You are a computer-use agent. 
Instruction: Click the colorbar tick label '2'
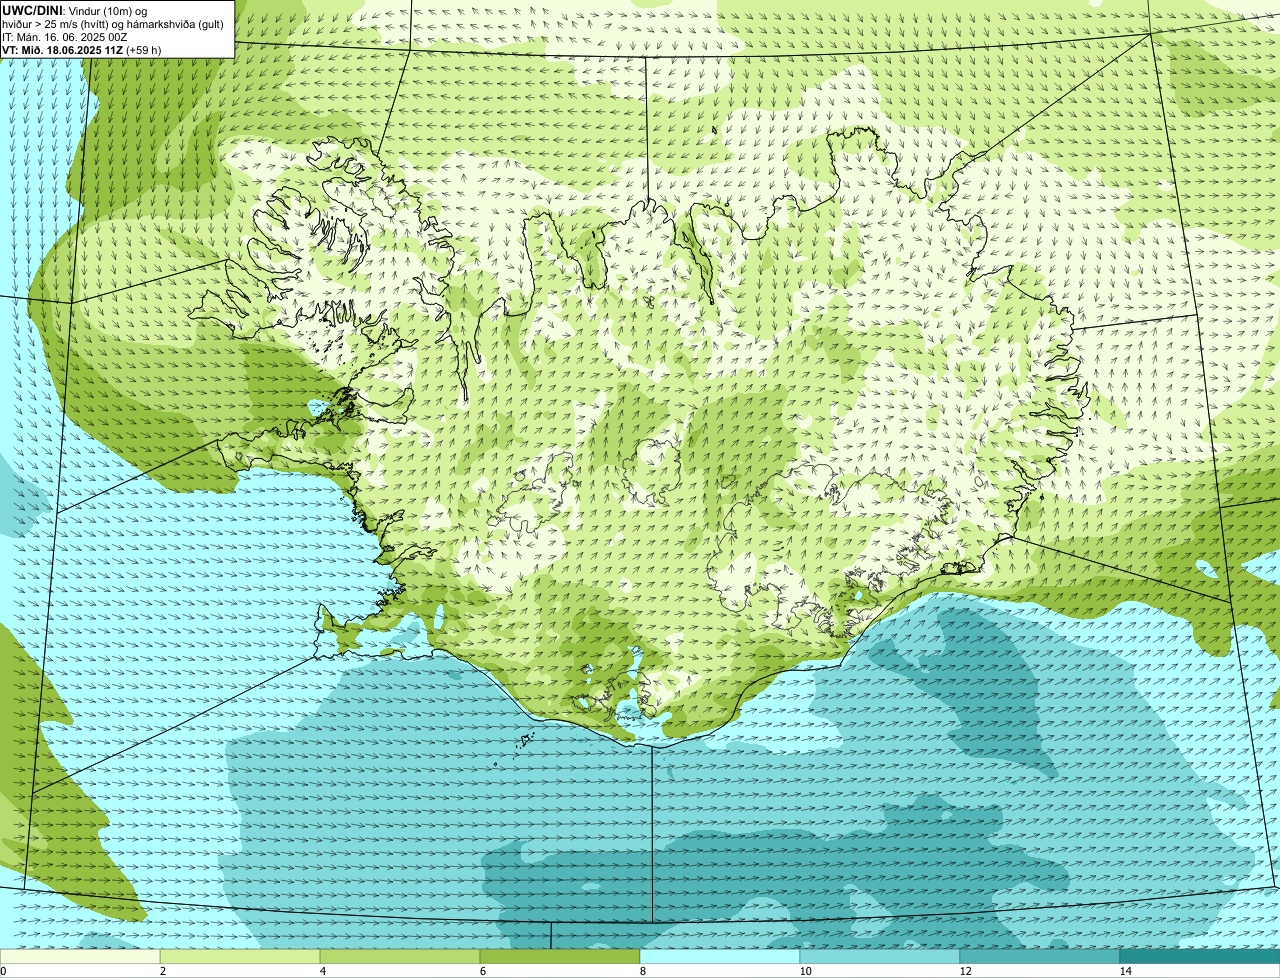click(162, 971)
